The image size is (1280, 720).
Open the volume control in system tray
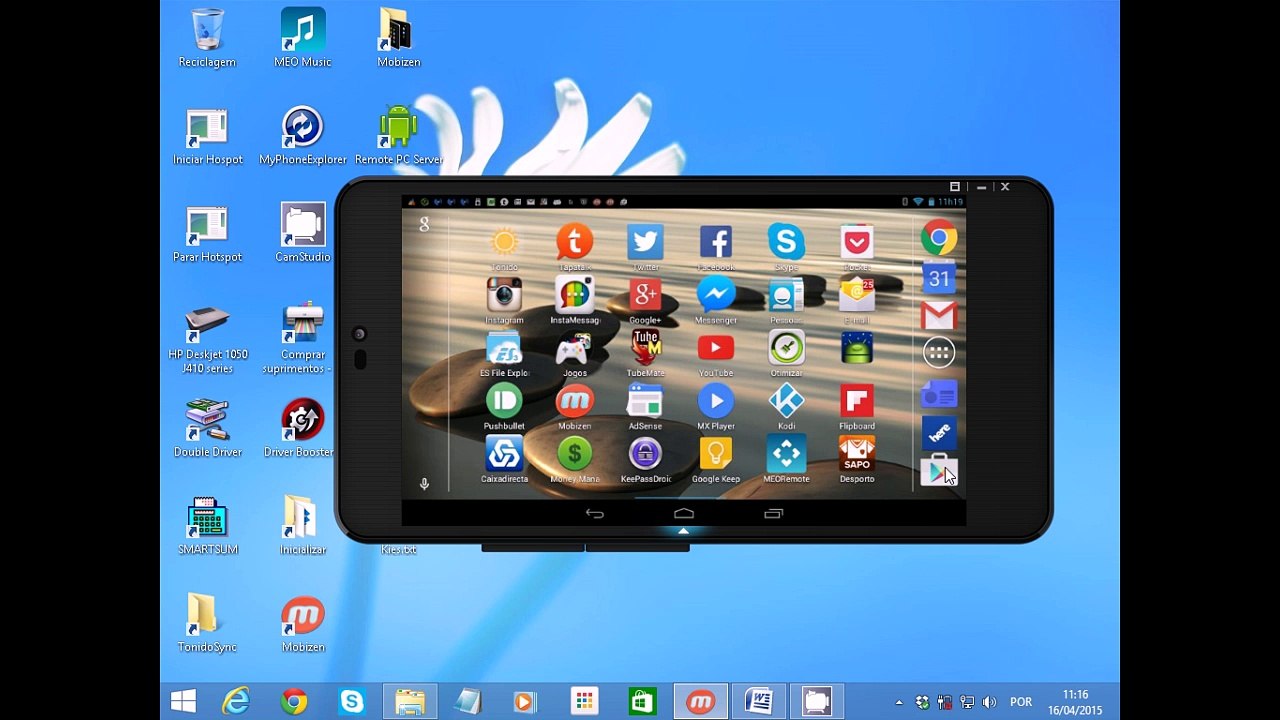(x=990, y=702)
